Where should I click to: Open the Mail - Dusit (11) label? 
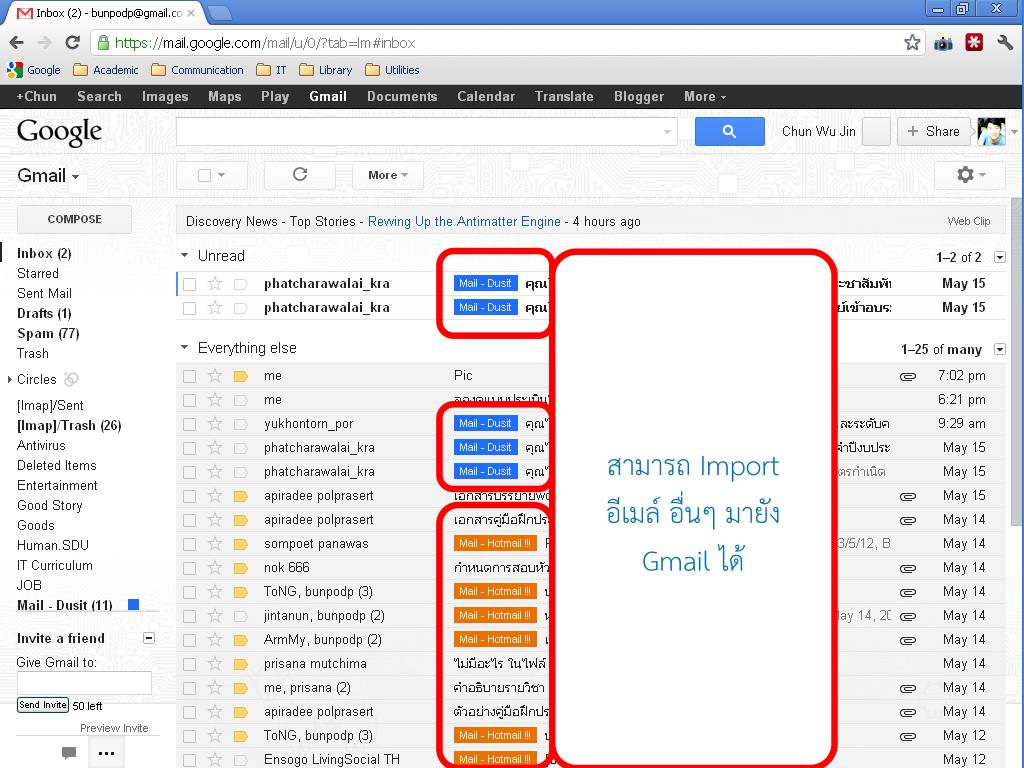pos(65,605)
